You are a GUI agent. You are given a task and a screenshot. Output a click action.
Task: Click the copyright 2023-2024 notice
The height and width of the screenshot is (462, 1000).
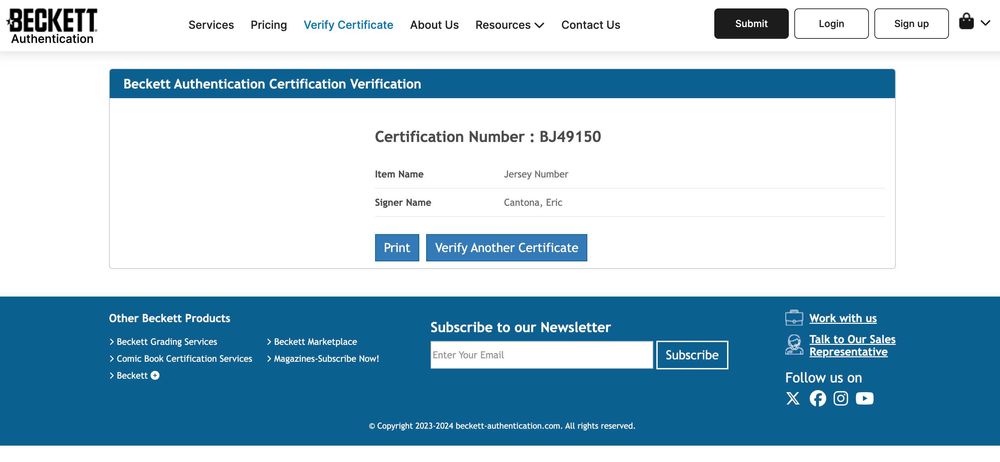pyautogui.click(x=502, y=426)
